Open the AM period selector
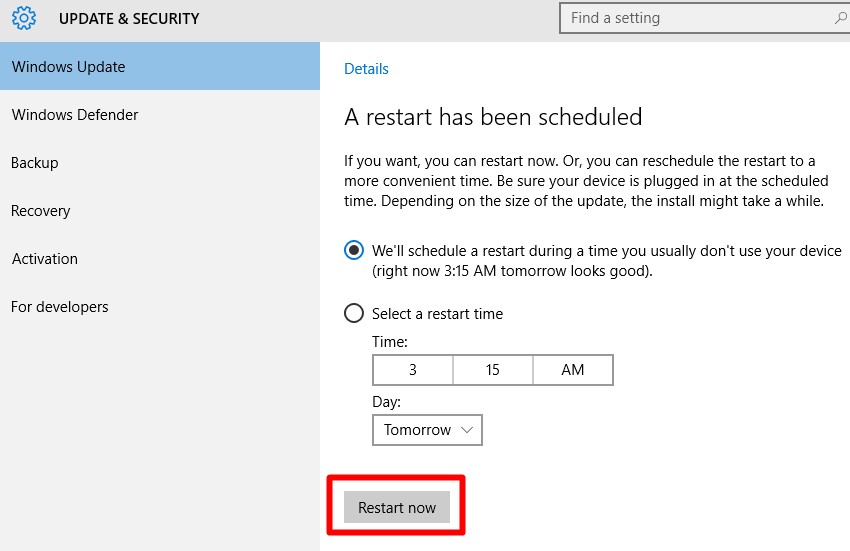Screen dimensions: 850x551 click(573, 370)
